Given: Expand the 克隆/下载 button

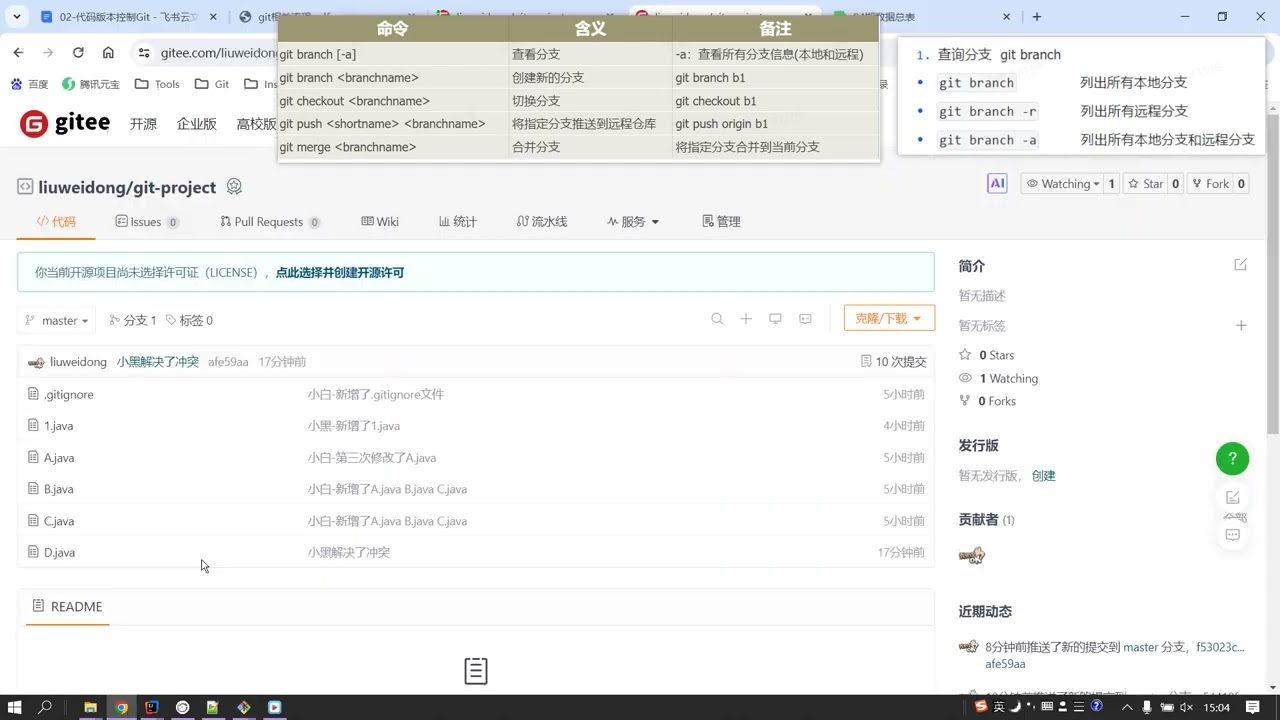Looking at the screenshot, I should point(889,318).
